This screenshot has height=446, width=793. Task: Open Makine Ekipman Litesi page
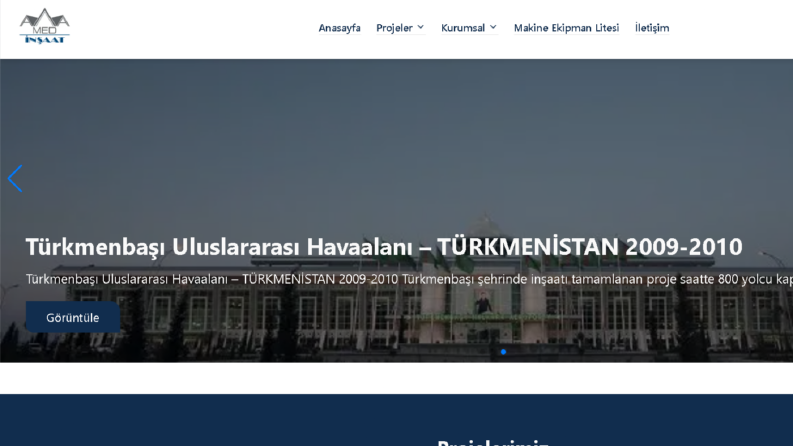(x=566, y=28)
